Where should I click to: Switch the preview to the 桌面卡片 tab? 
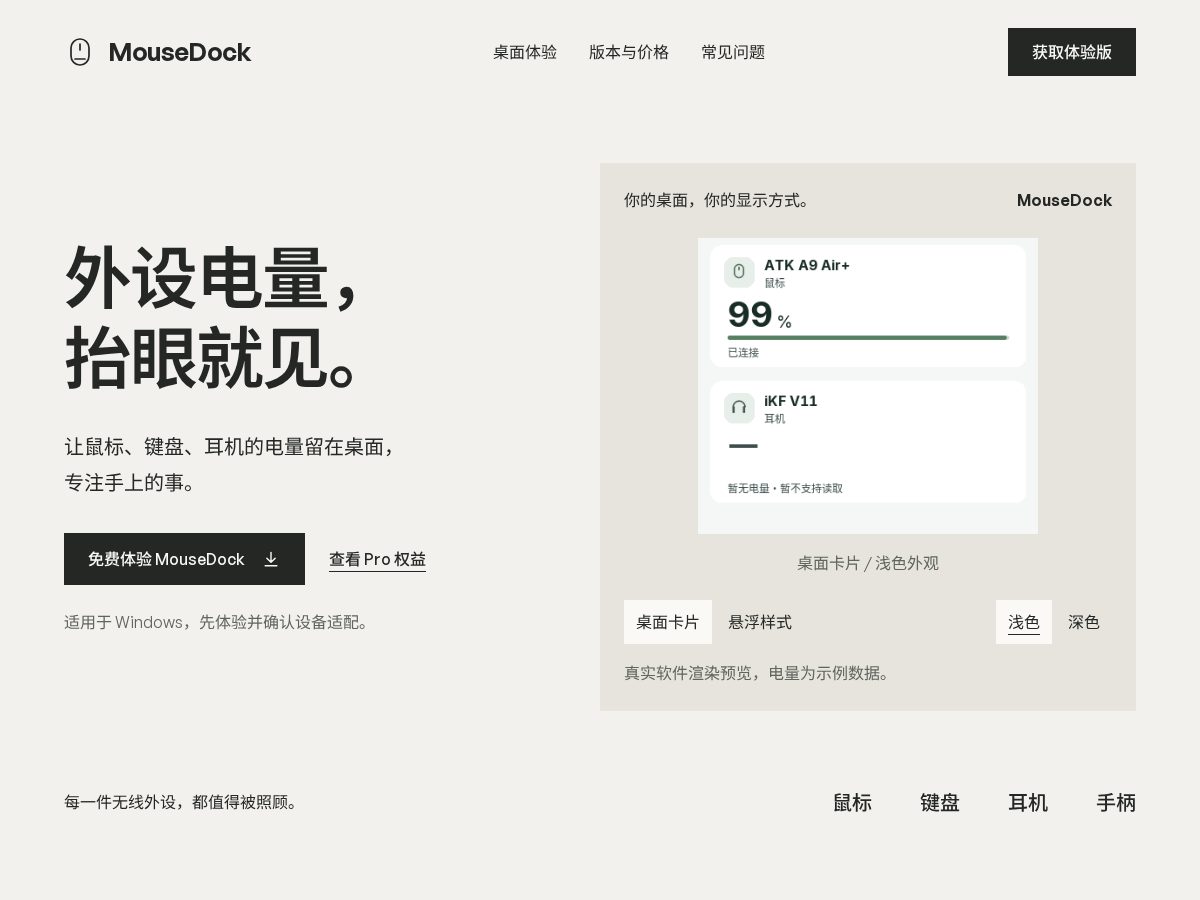[668, 622]
